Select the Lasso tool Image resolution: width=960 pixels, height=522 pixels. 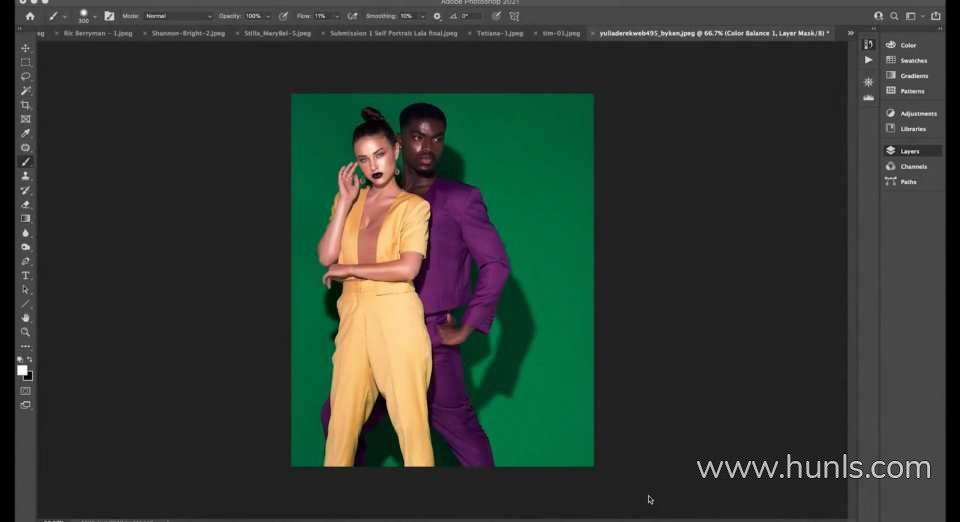coord(25,76)
